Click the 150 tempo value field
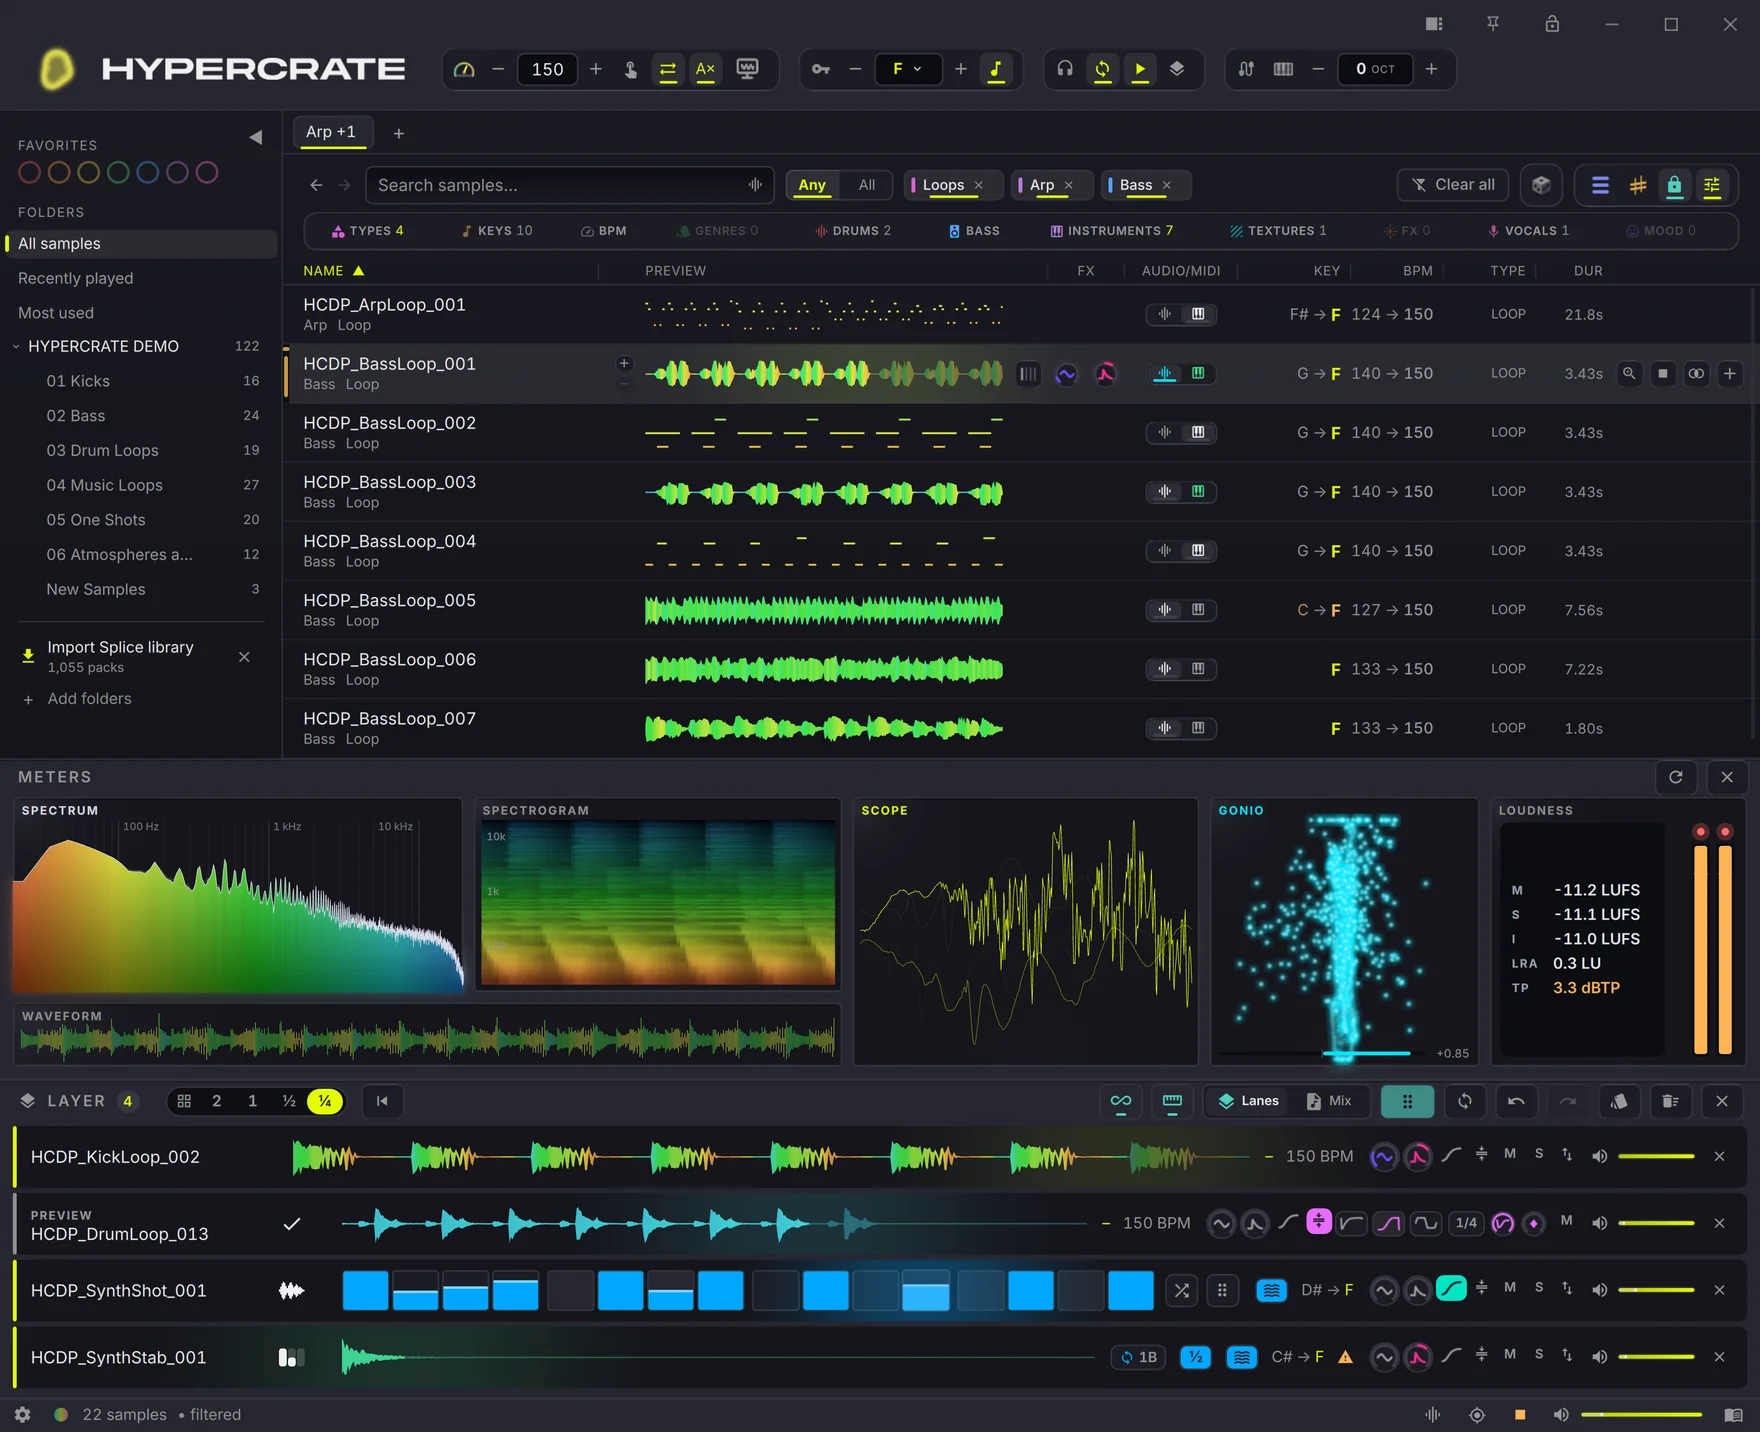Image resolution: width=1760 pixels, height=1432 pixels. point(547,69)
